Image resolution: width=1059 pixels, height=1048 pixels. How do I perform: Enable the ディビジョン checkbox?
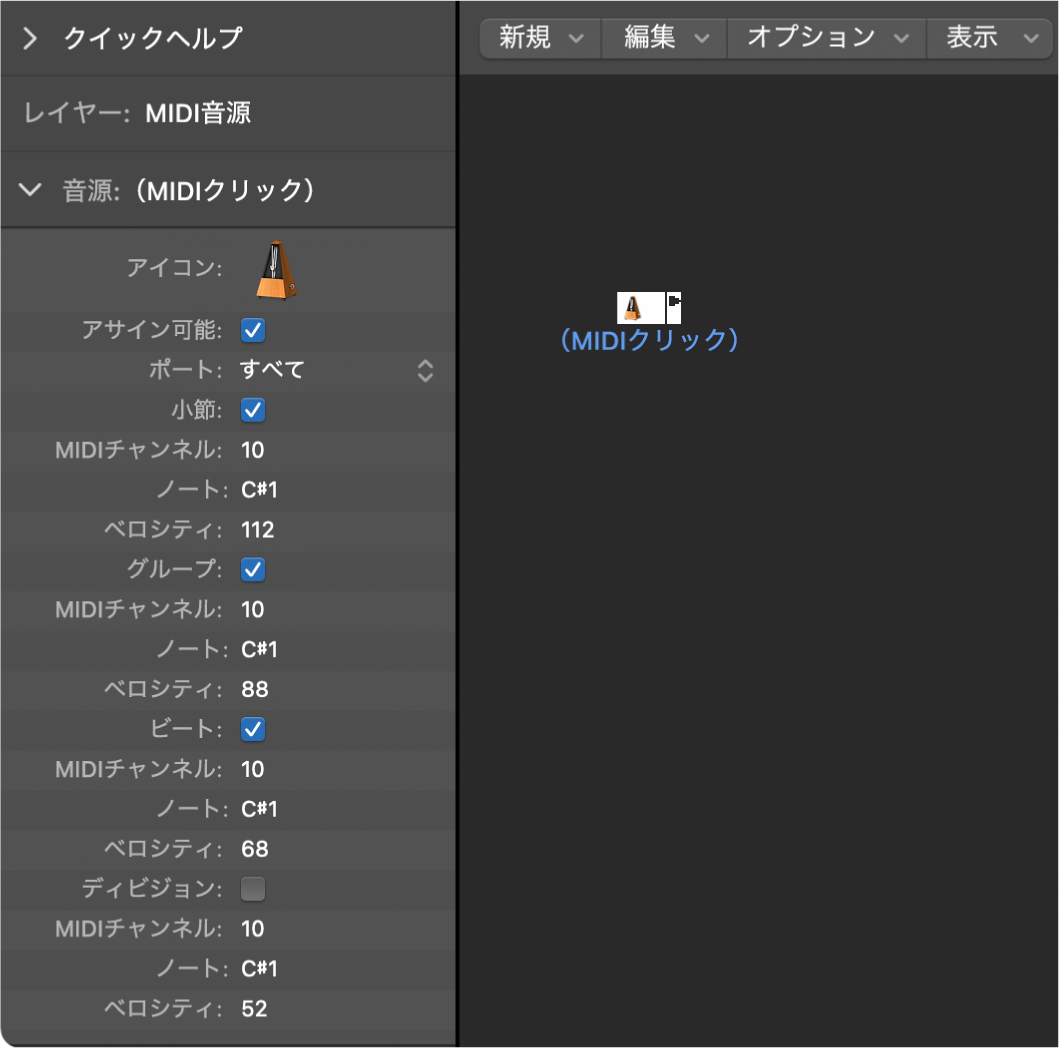(252, 889)
